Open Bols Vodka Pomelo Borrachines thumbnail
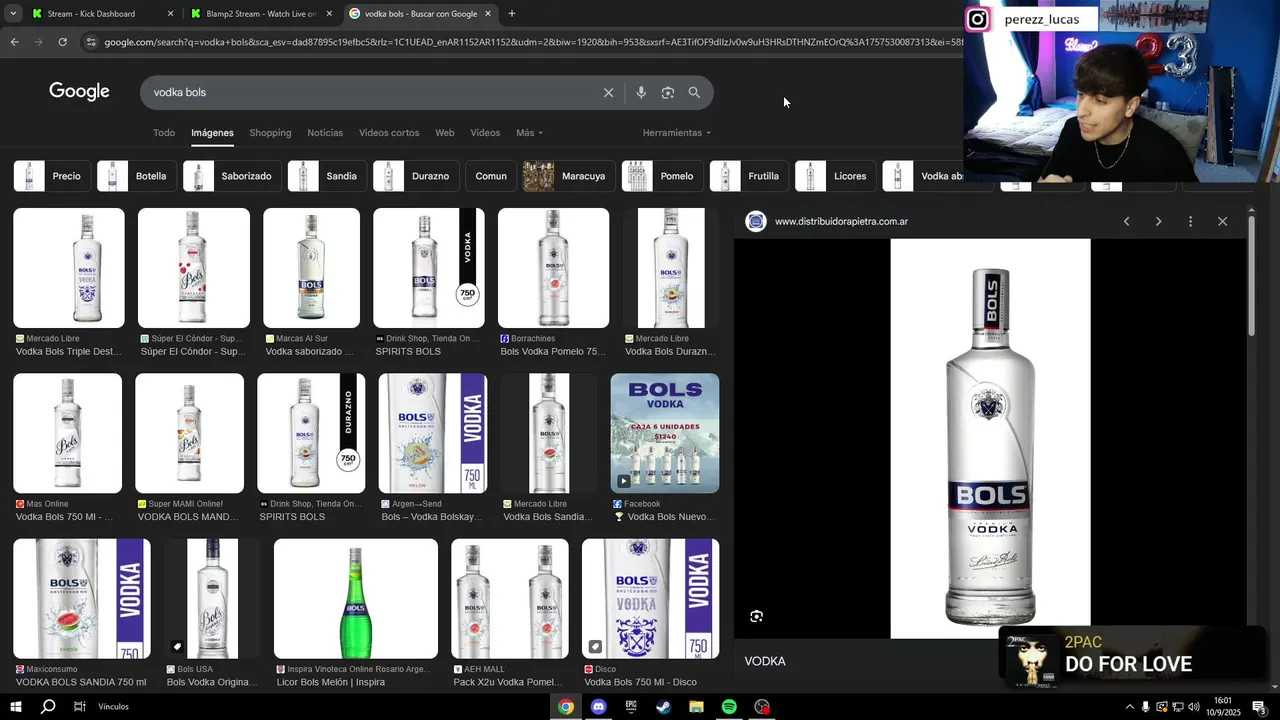Screen dimensions: 1280x720 [x=553, y=268]
